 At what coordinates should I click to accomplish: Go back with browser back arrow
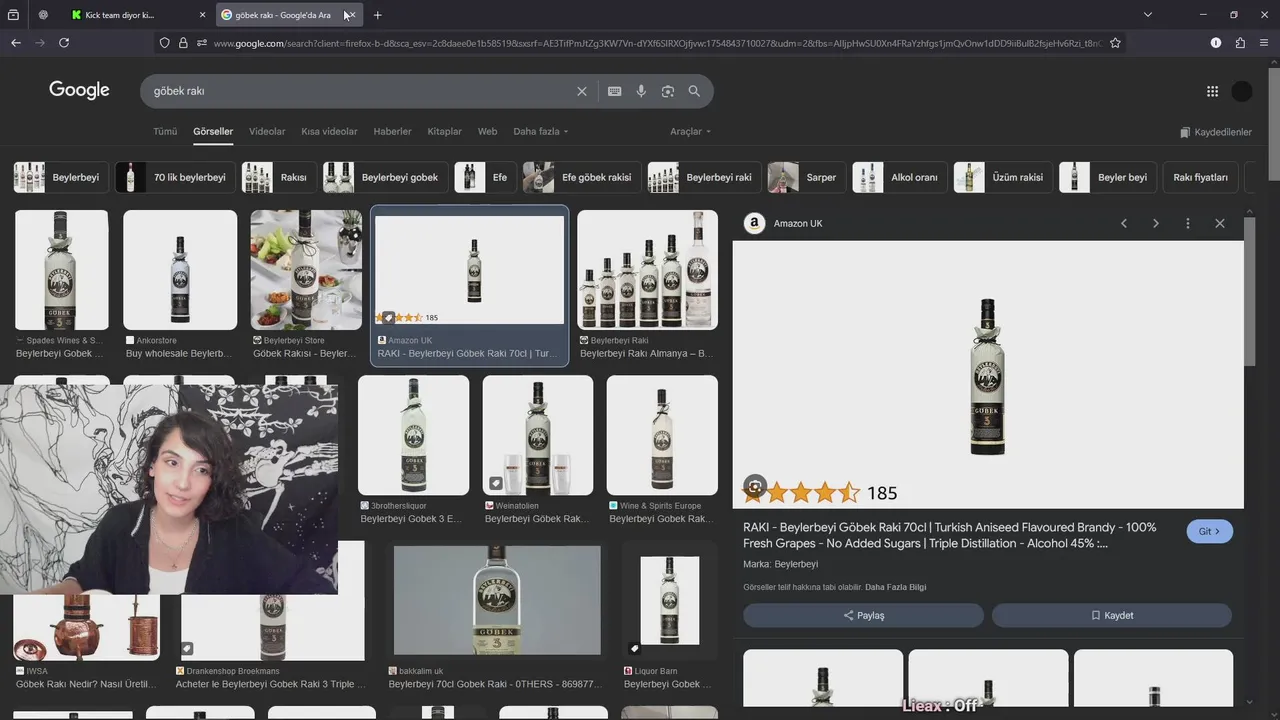(16, 43)
